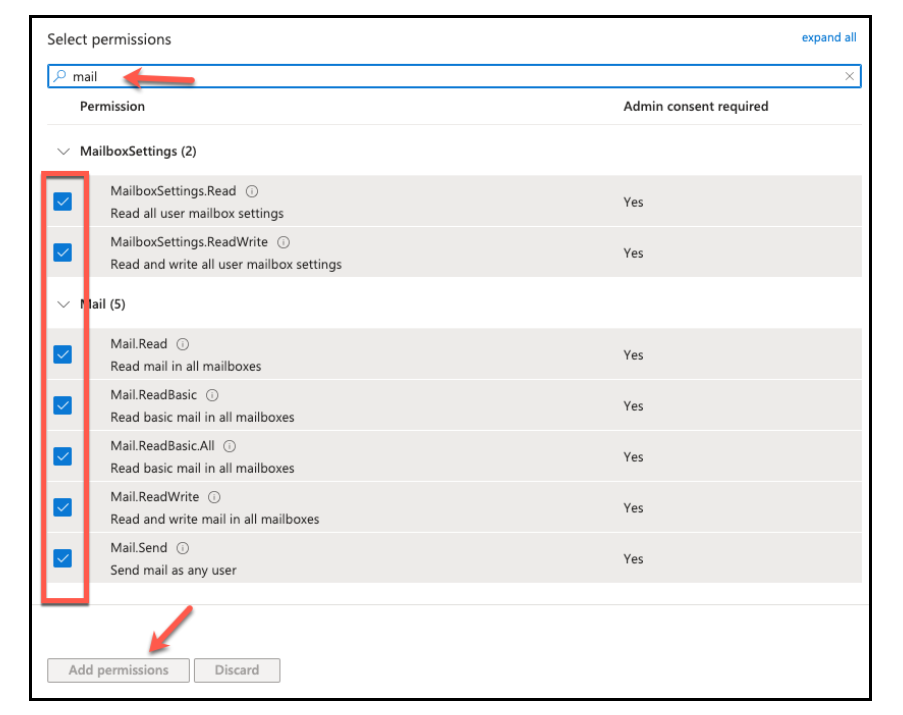Click the expand all link

(x=829, y=37)
